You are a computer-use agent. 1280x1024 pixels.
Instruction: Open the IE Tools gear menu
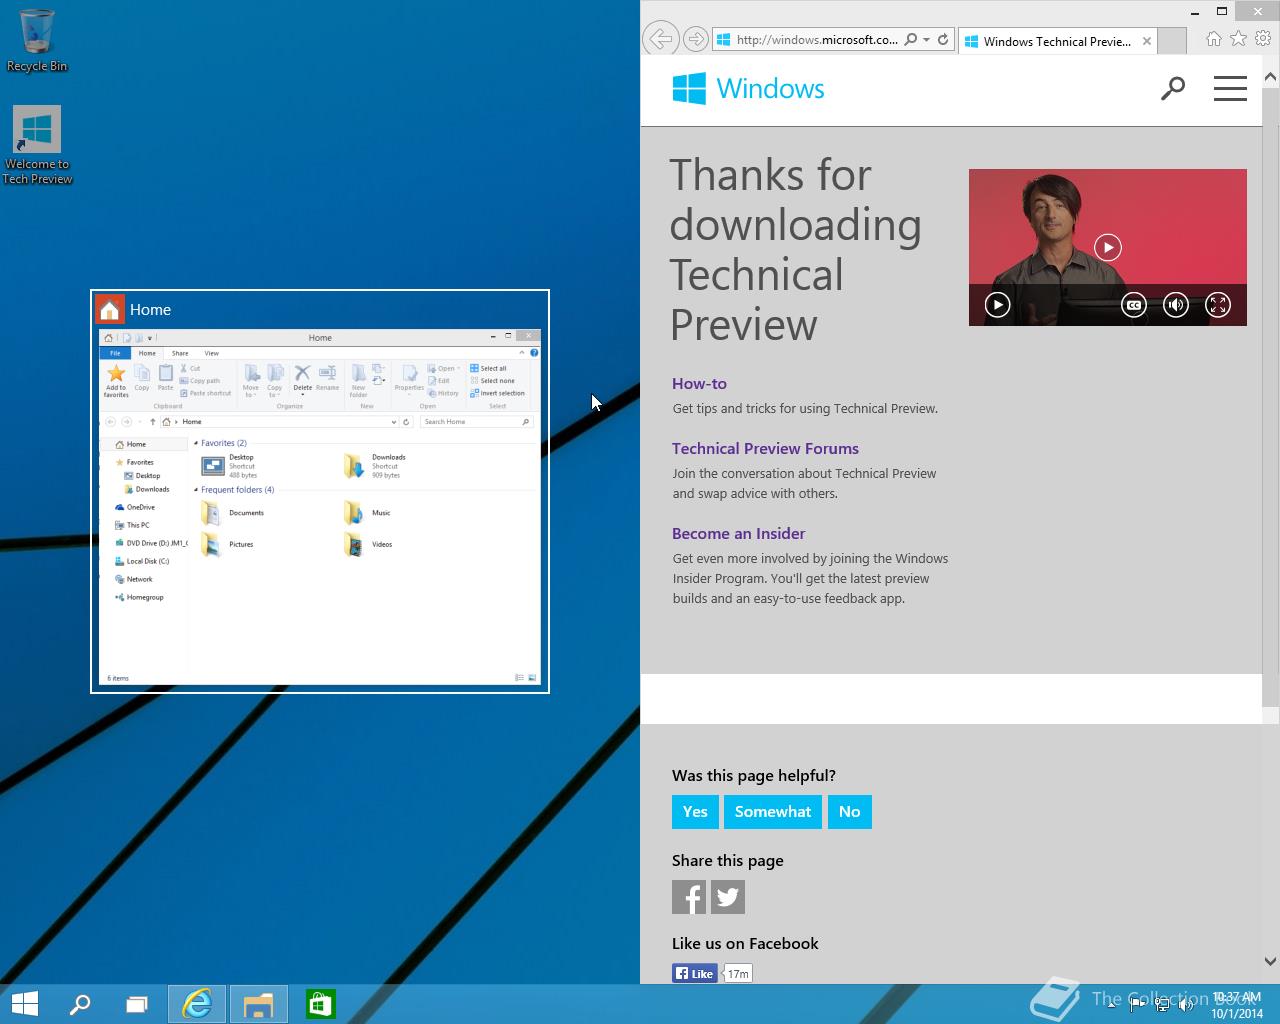point(1263,39)
